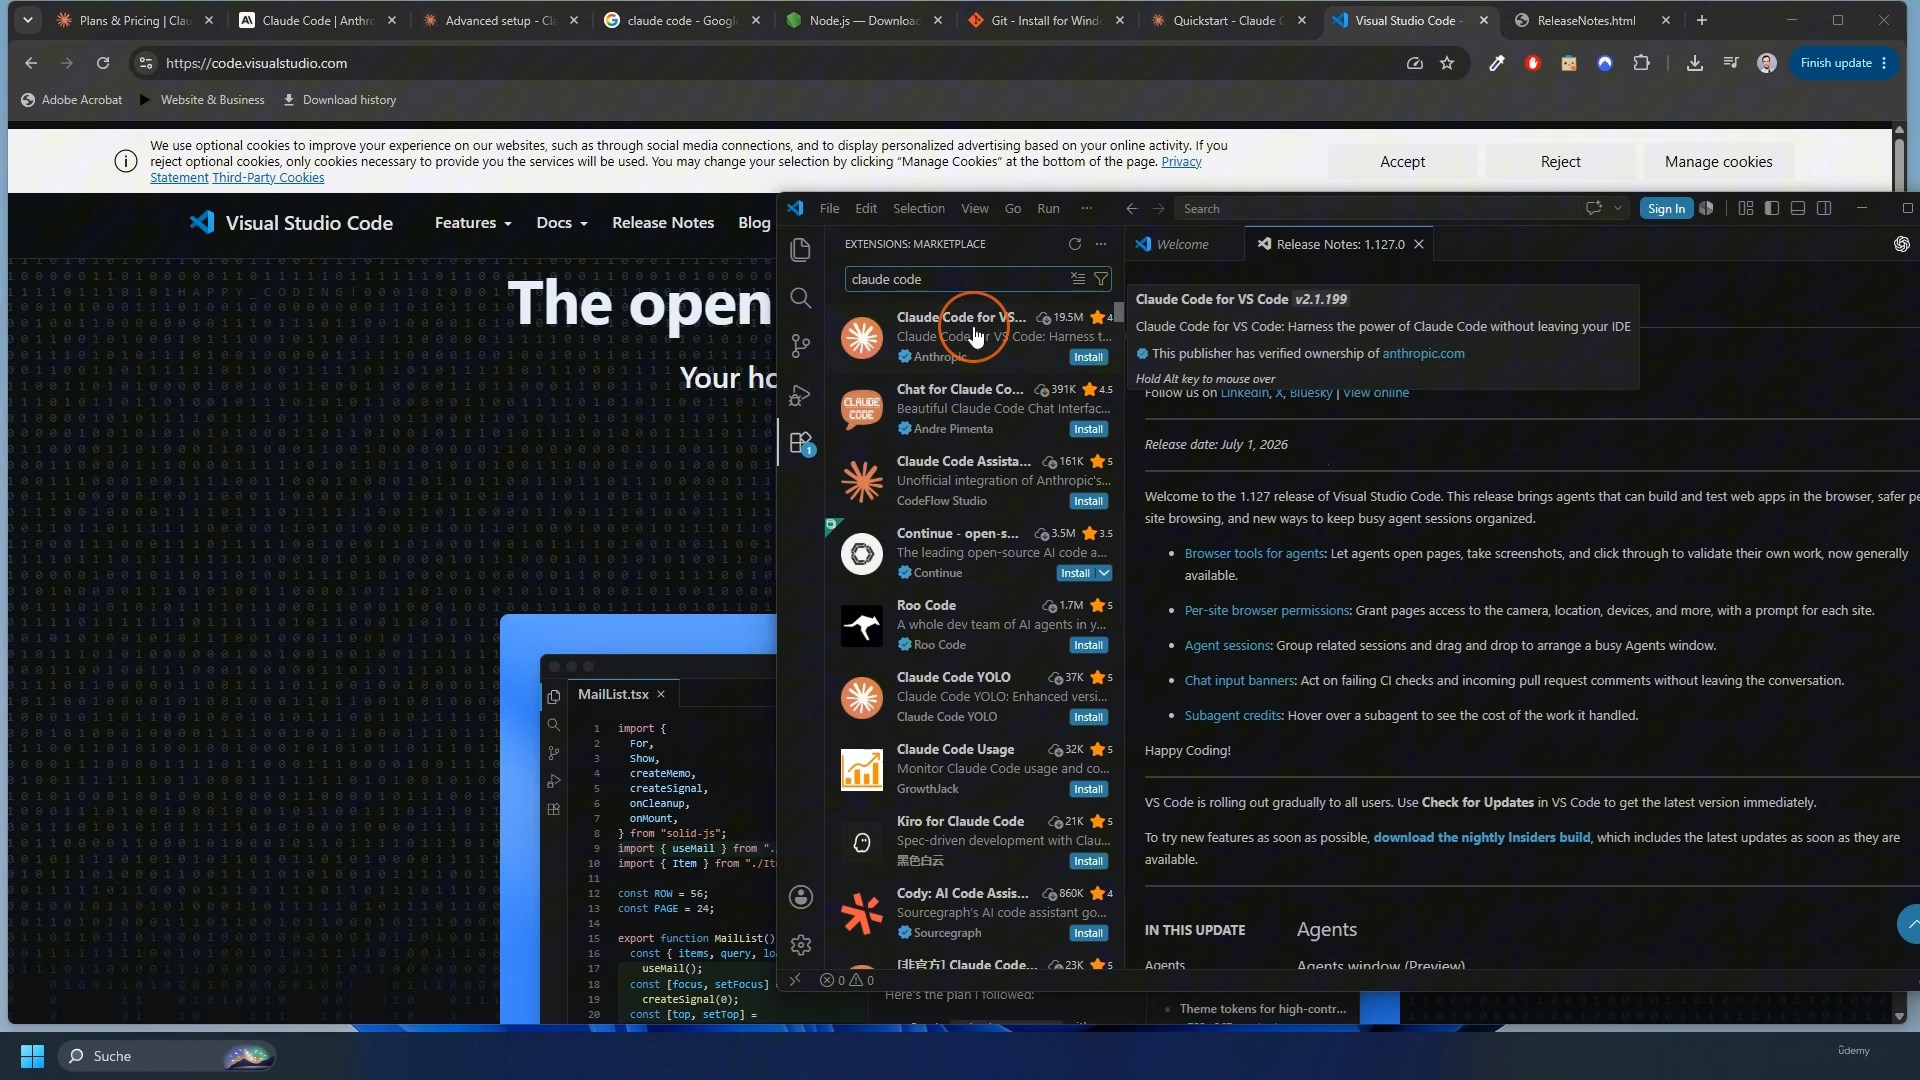Show errors and warnings in status bar
Image resolution: width=1920 pixels, height=1080 pixels.
tap(847, 980)
